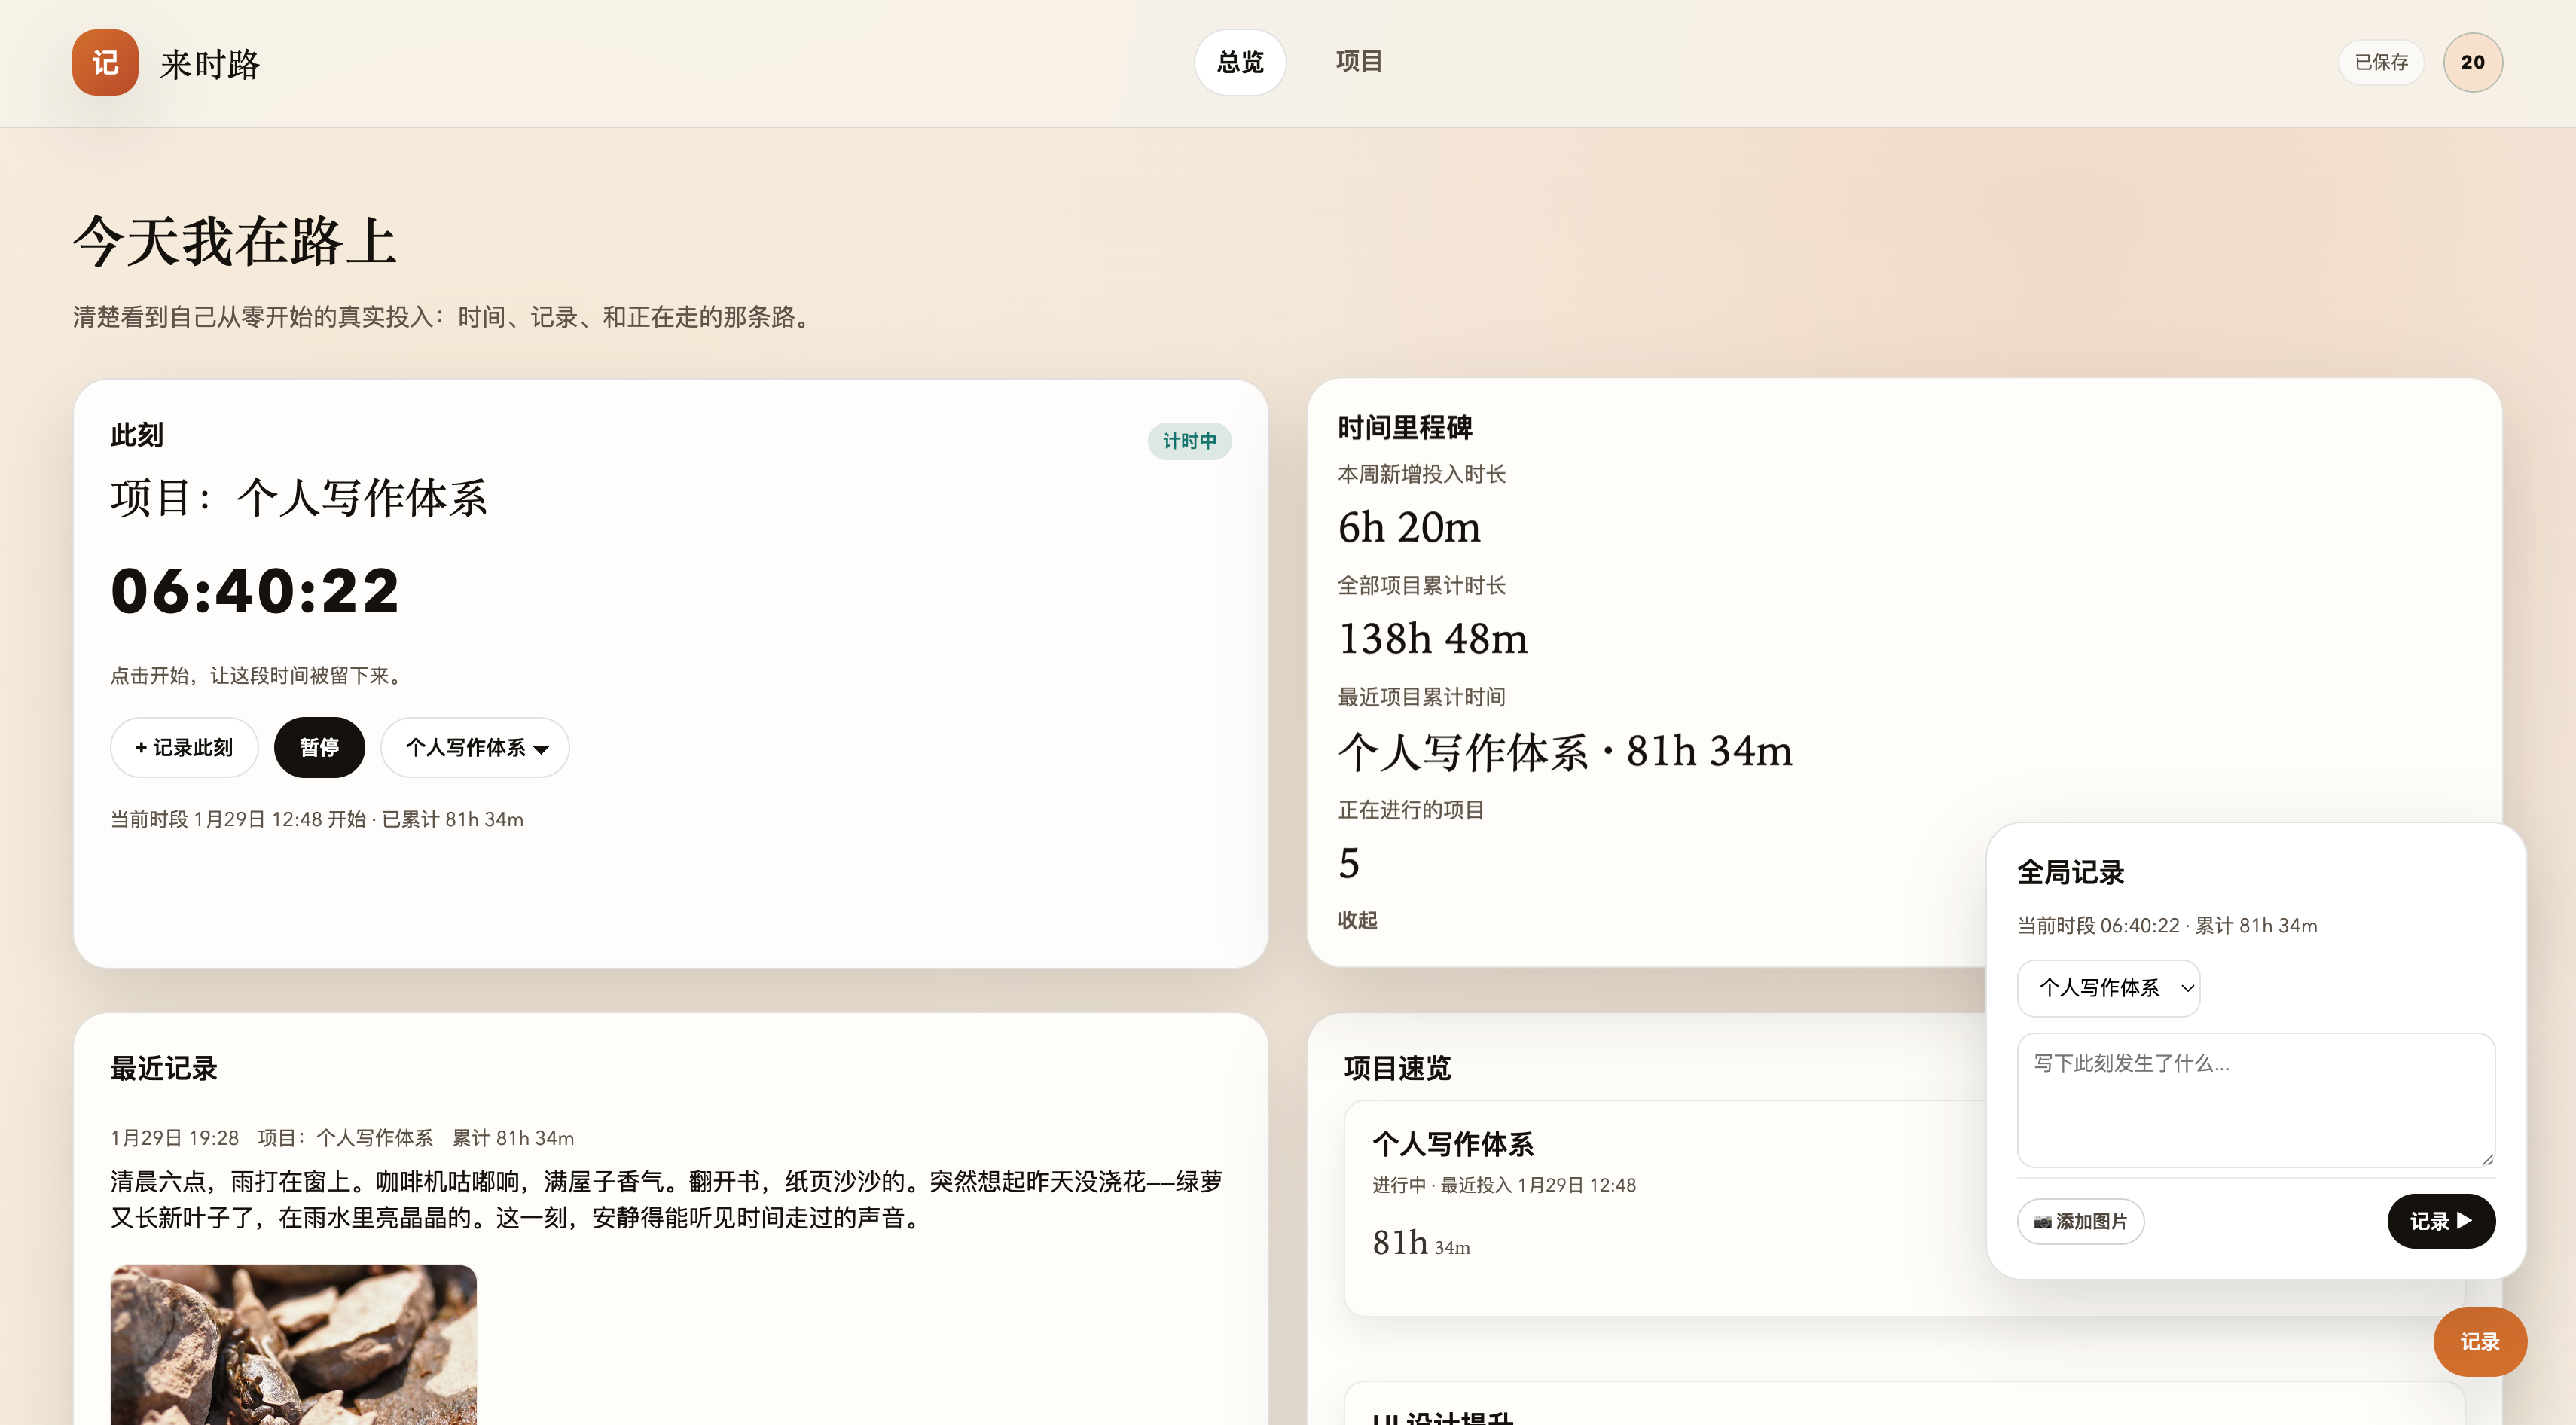Click the 已保存 button in top right
The width and height of the screenshot is (2576, 1425).
2381,62
